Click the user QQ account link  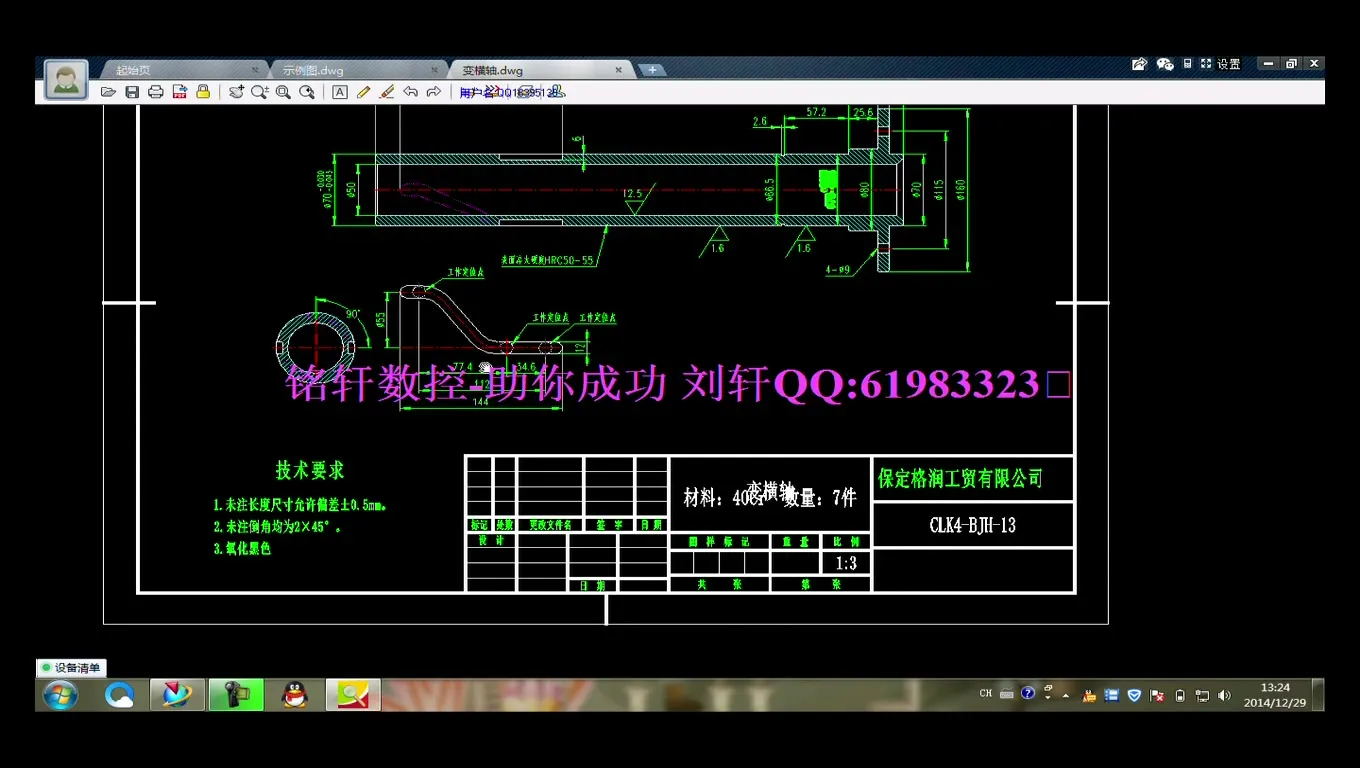(x=510, y=91)
